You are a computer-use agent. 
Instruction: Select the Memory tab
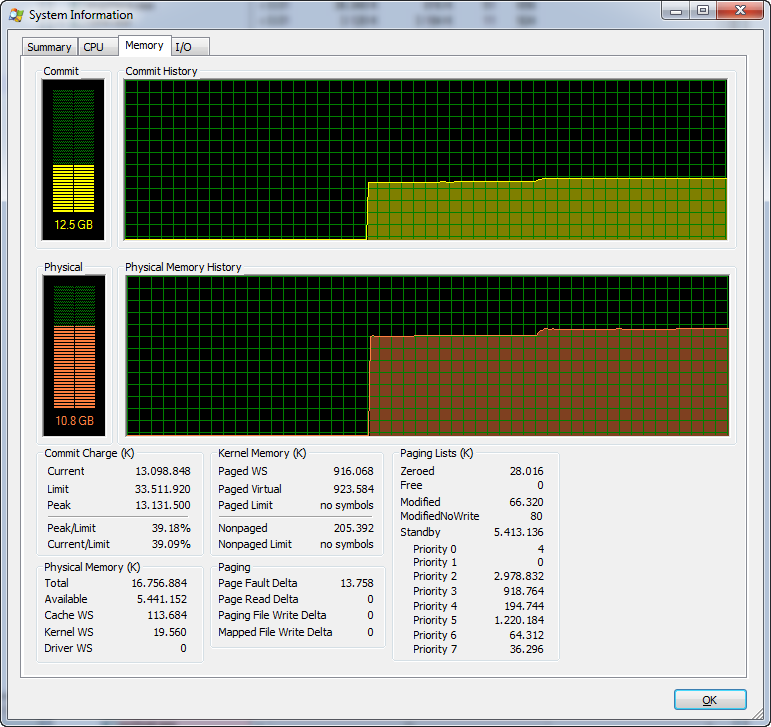tap(144, 45)
